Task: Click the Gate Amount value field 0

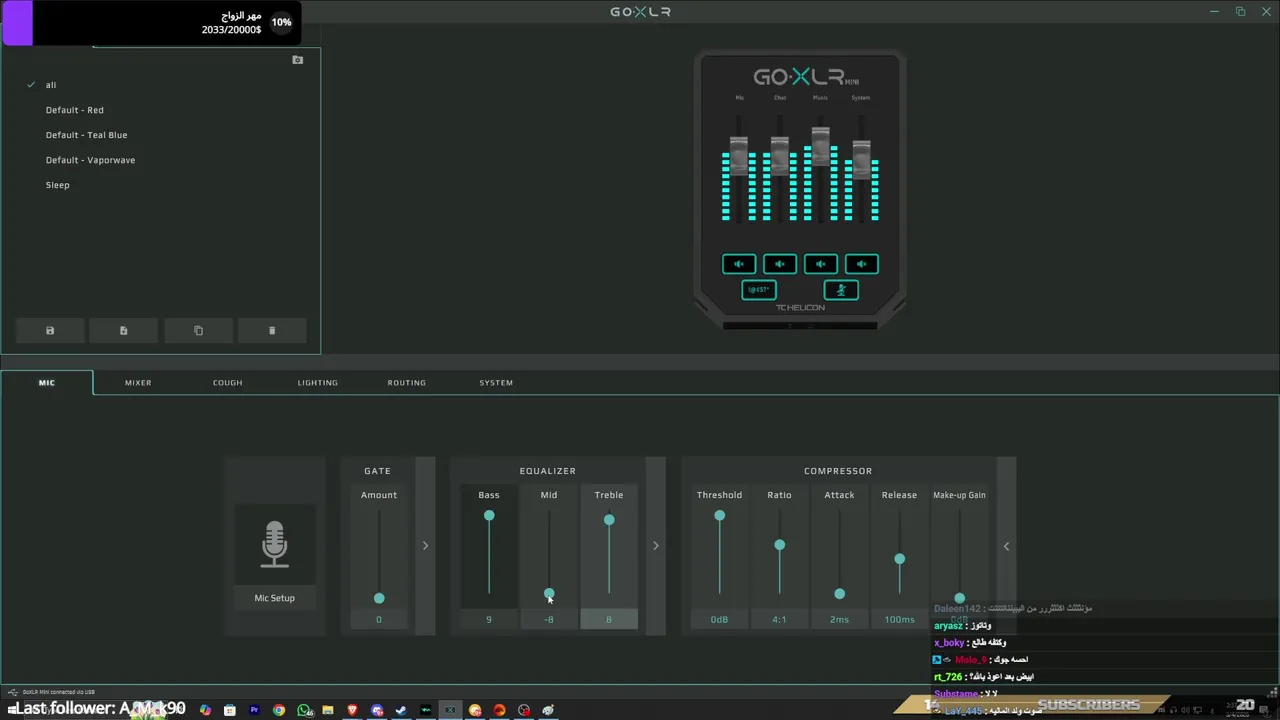Action: (379, 620)
